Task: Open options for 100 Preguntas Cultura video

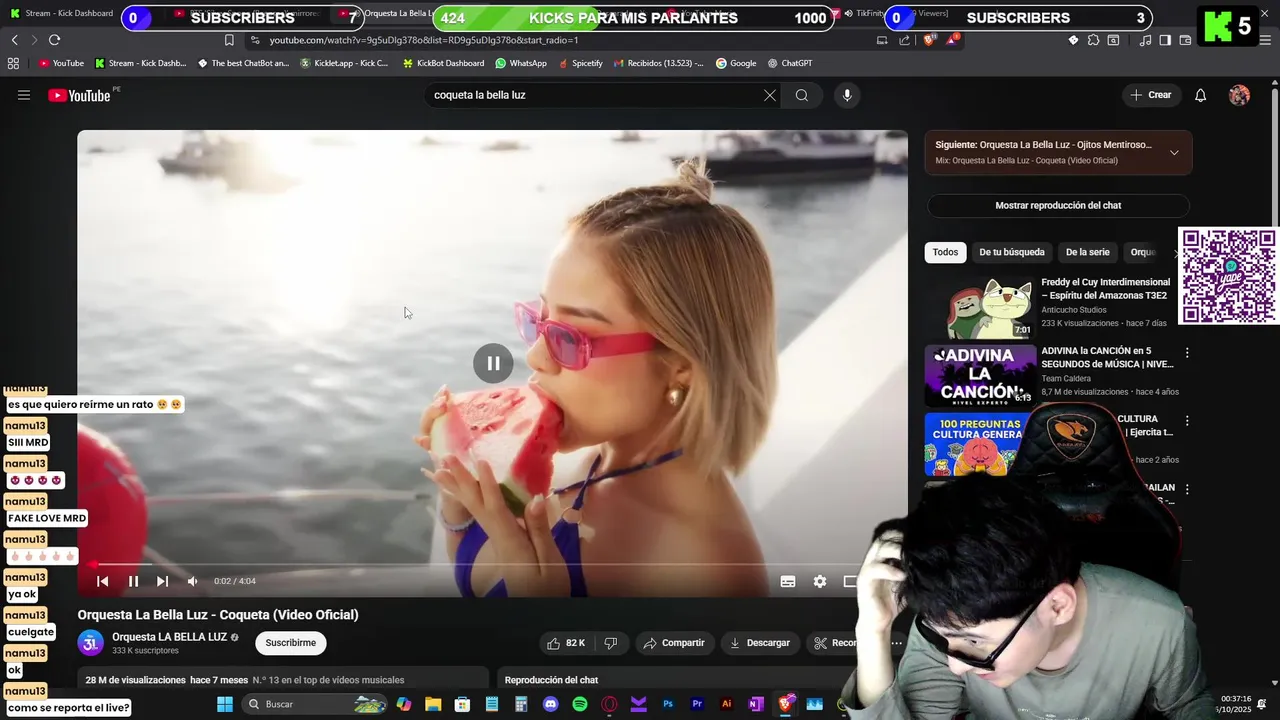Action: [x=1187, y=421]
